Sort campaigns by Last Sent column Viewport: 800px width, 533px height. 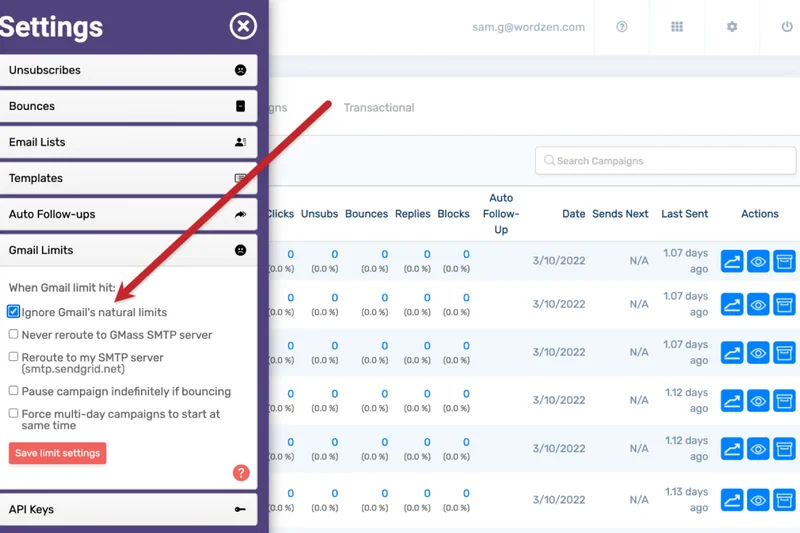(685, 214)
